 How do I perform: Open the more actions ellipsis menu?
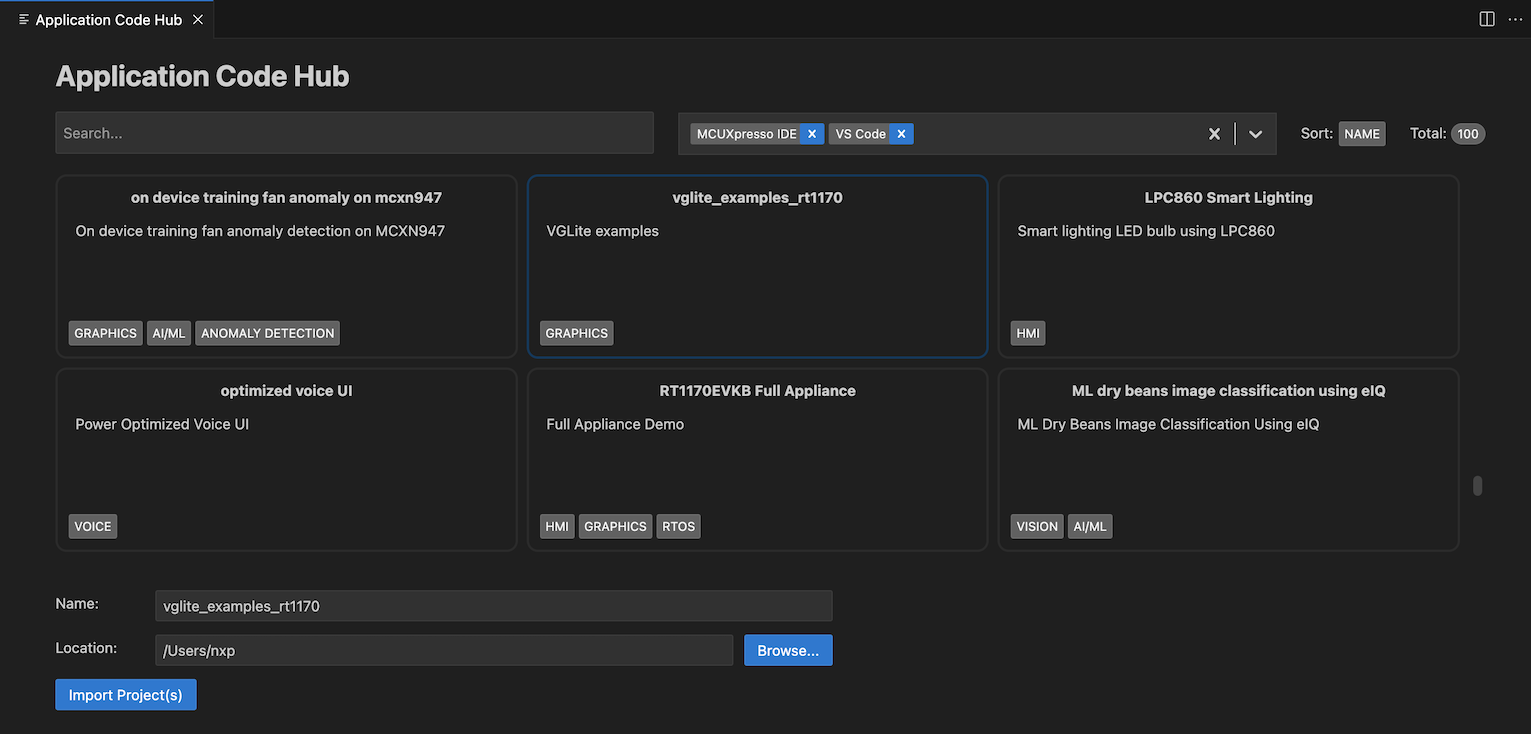click(1515, 18)
